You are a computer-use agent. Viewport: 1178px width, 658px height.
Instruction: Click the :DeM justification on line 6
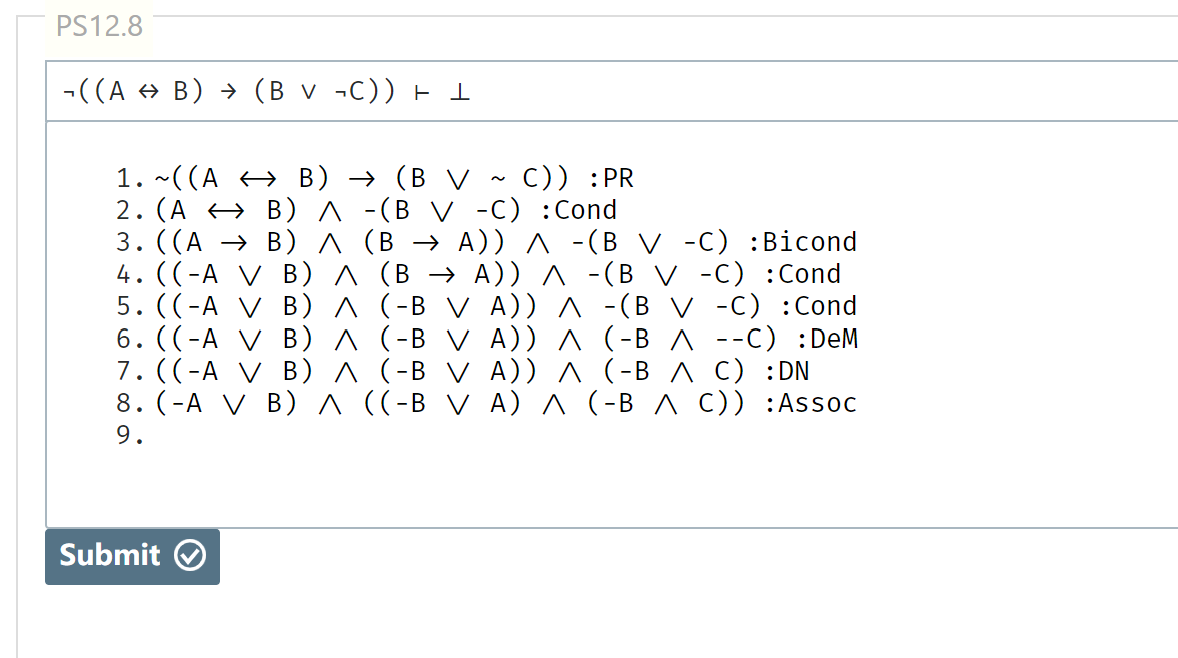click(826, 339)
